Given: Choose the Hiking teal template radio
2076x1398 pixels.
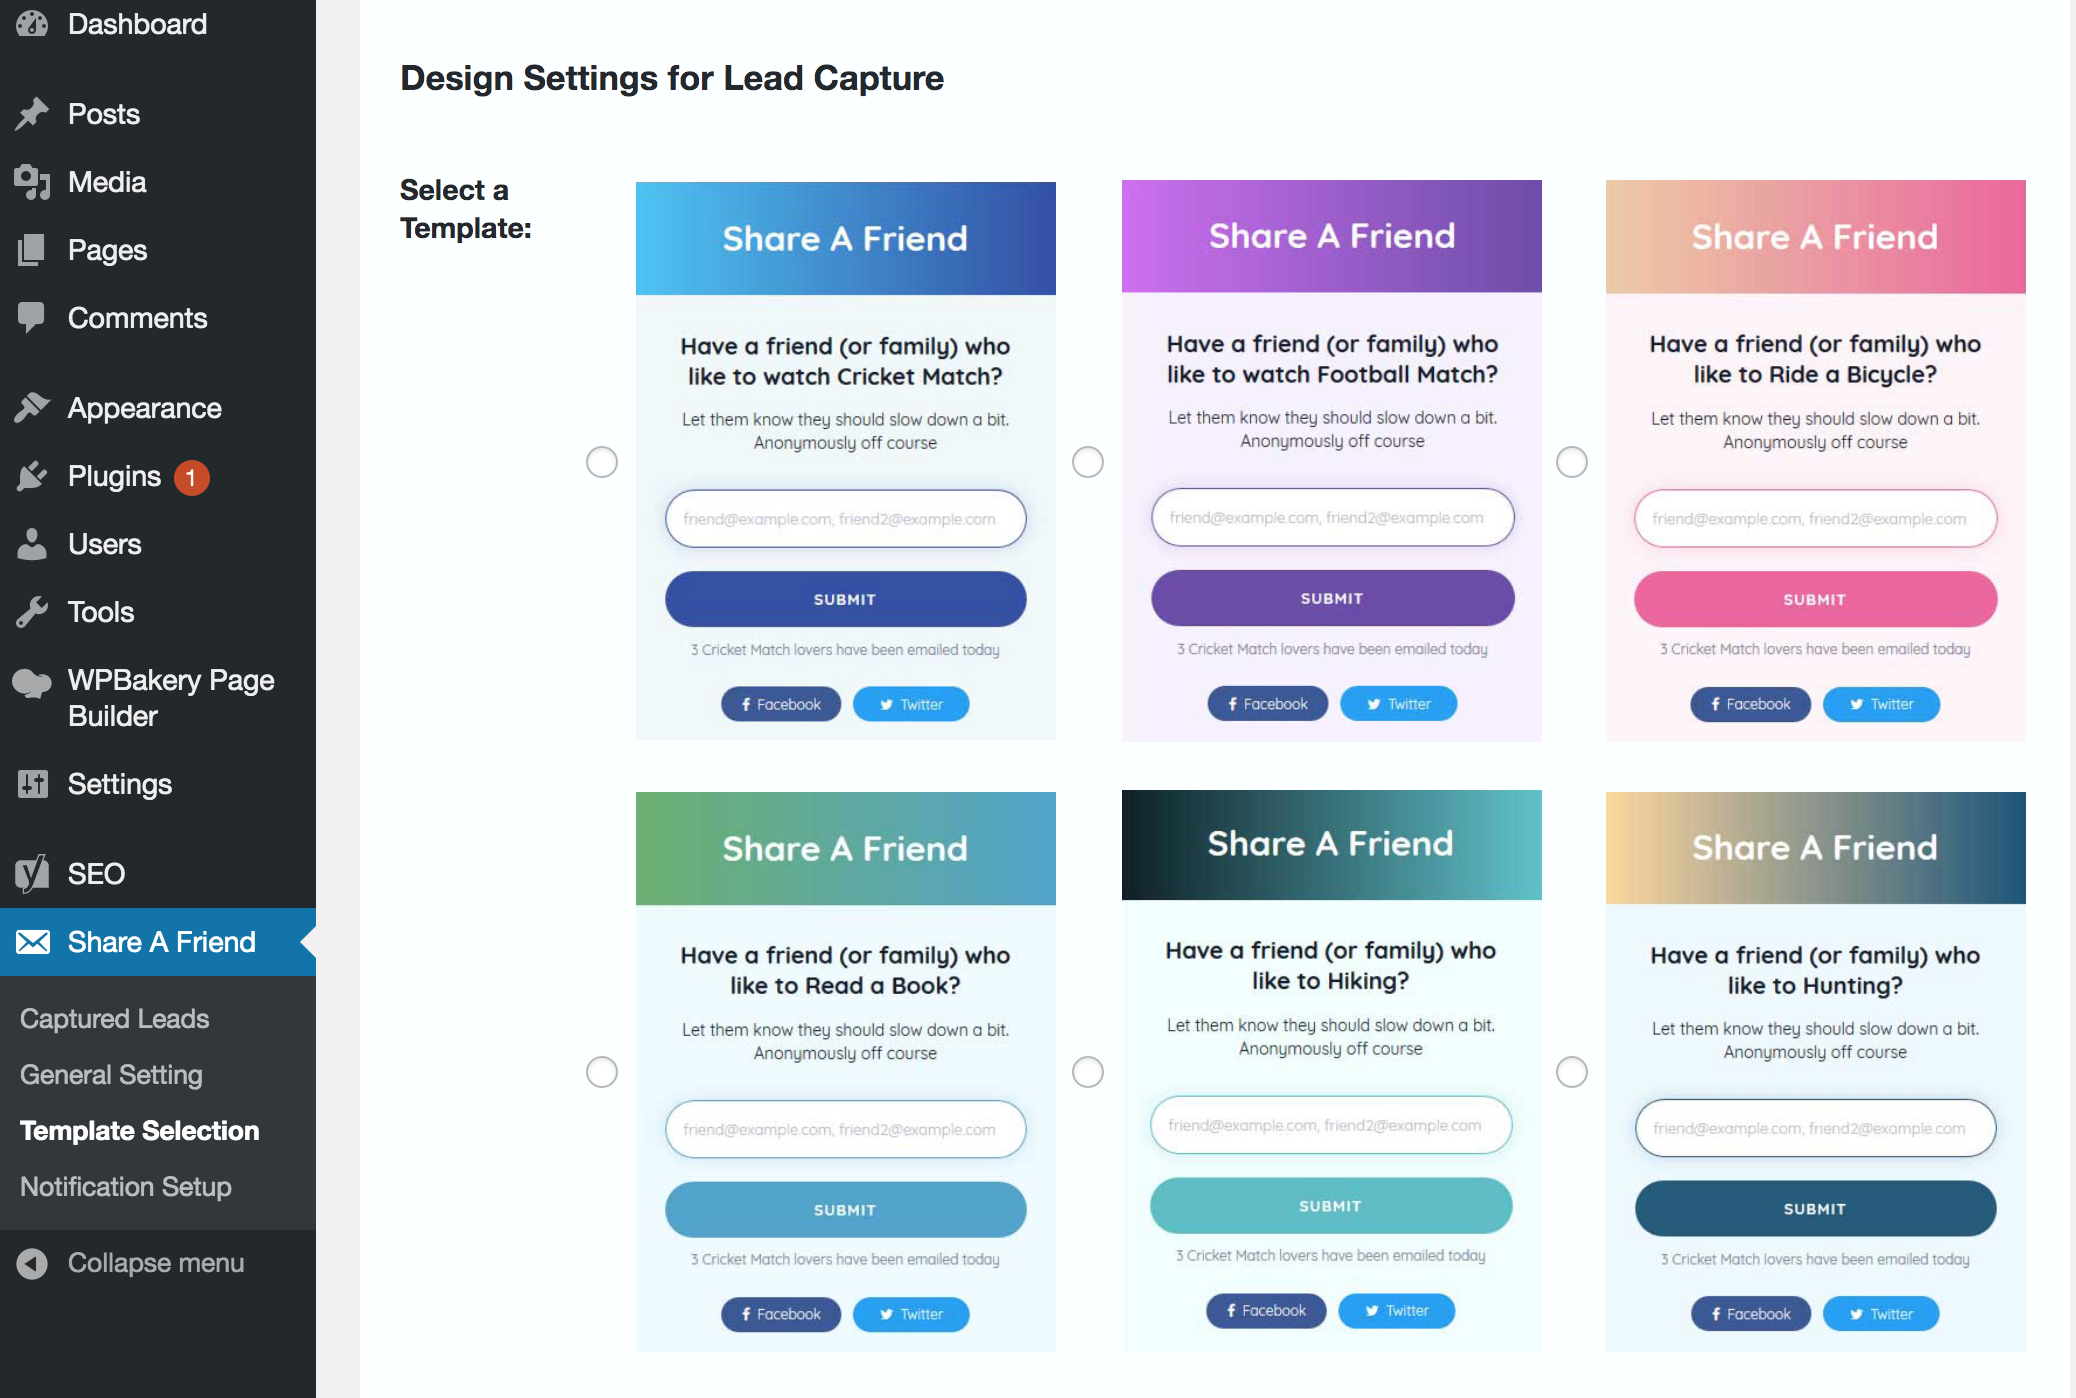Looking at the screenshot, I should tap(1088, 1072).
